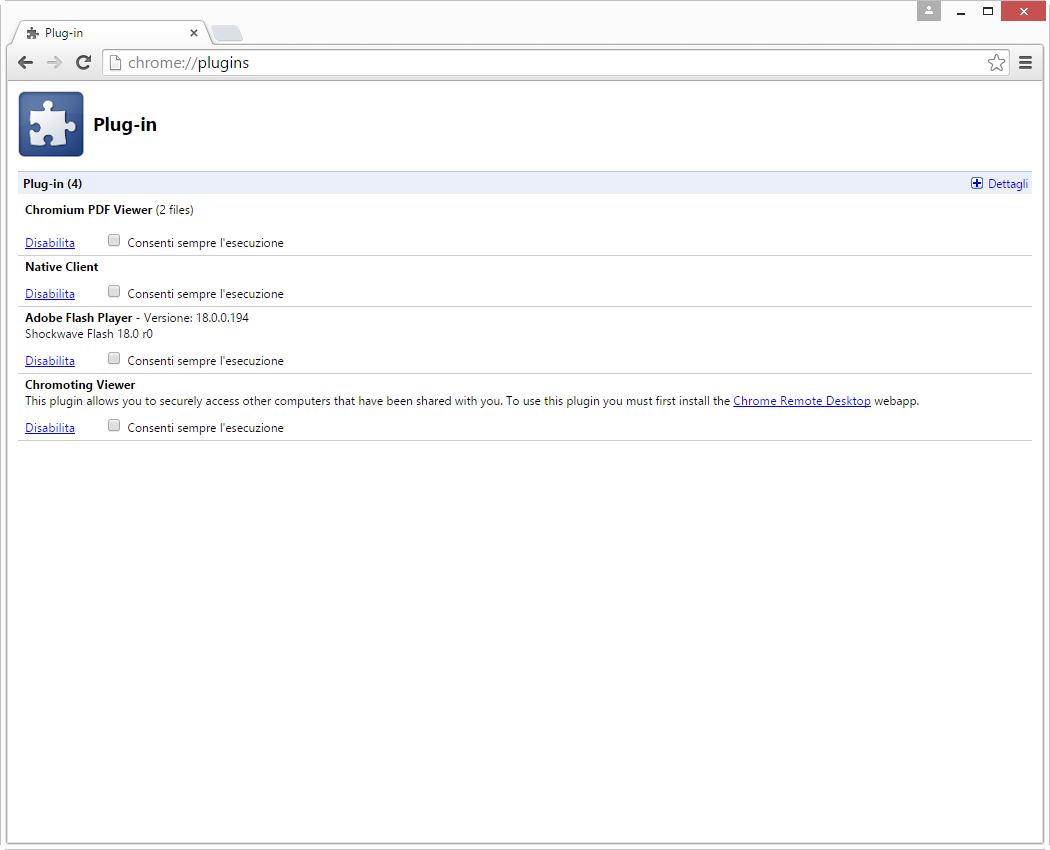Always allow Chromium PDF Viewer to run
The image size is (1050, 850).
click(114, 240)
